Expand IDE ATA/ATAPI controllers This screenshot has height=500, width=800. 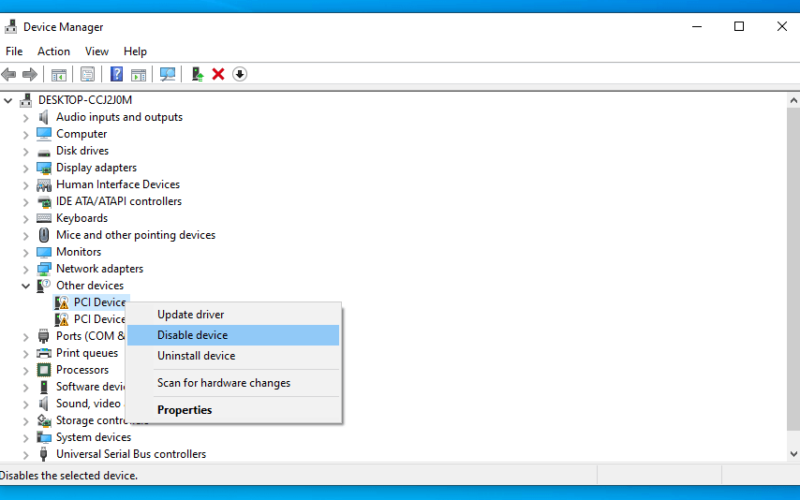(26, 202)
